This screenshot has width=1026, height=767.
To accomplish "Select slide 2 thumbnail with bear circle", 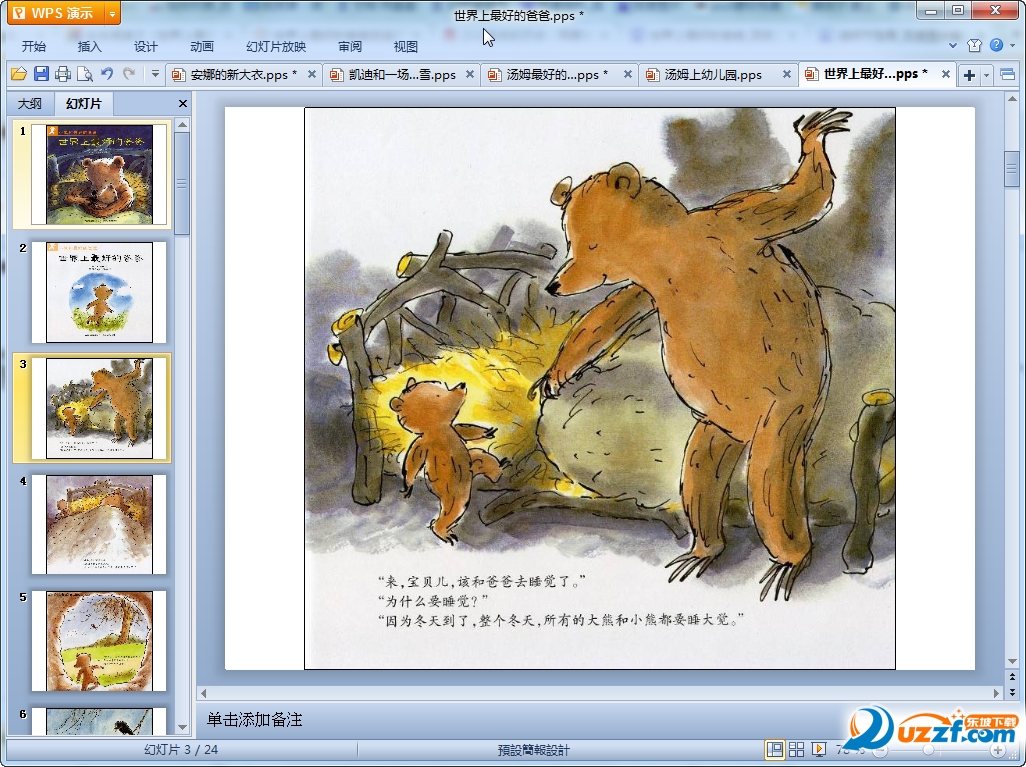I will pos(99,292).
